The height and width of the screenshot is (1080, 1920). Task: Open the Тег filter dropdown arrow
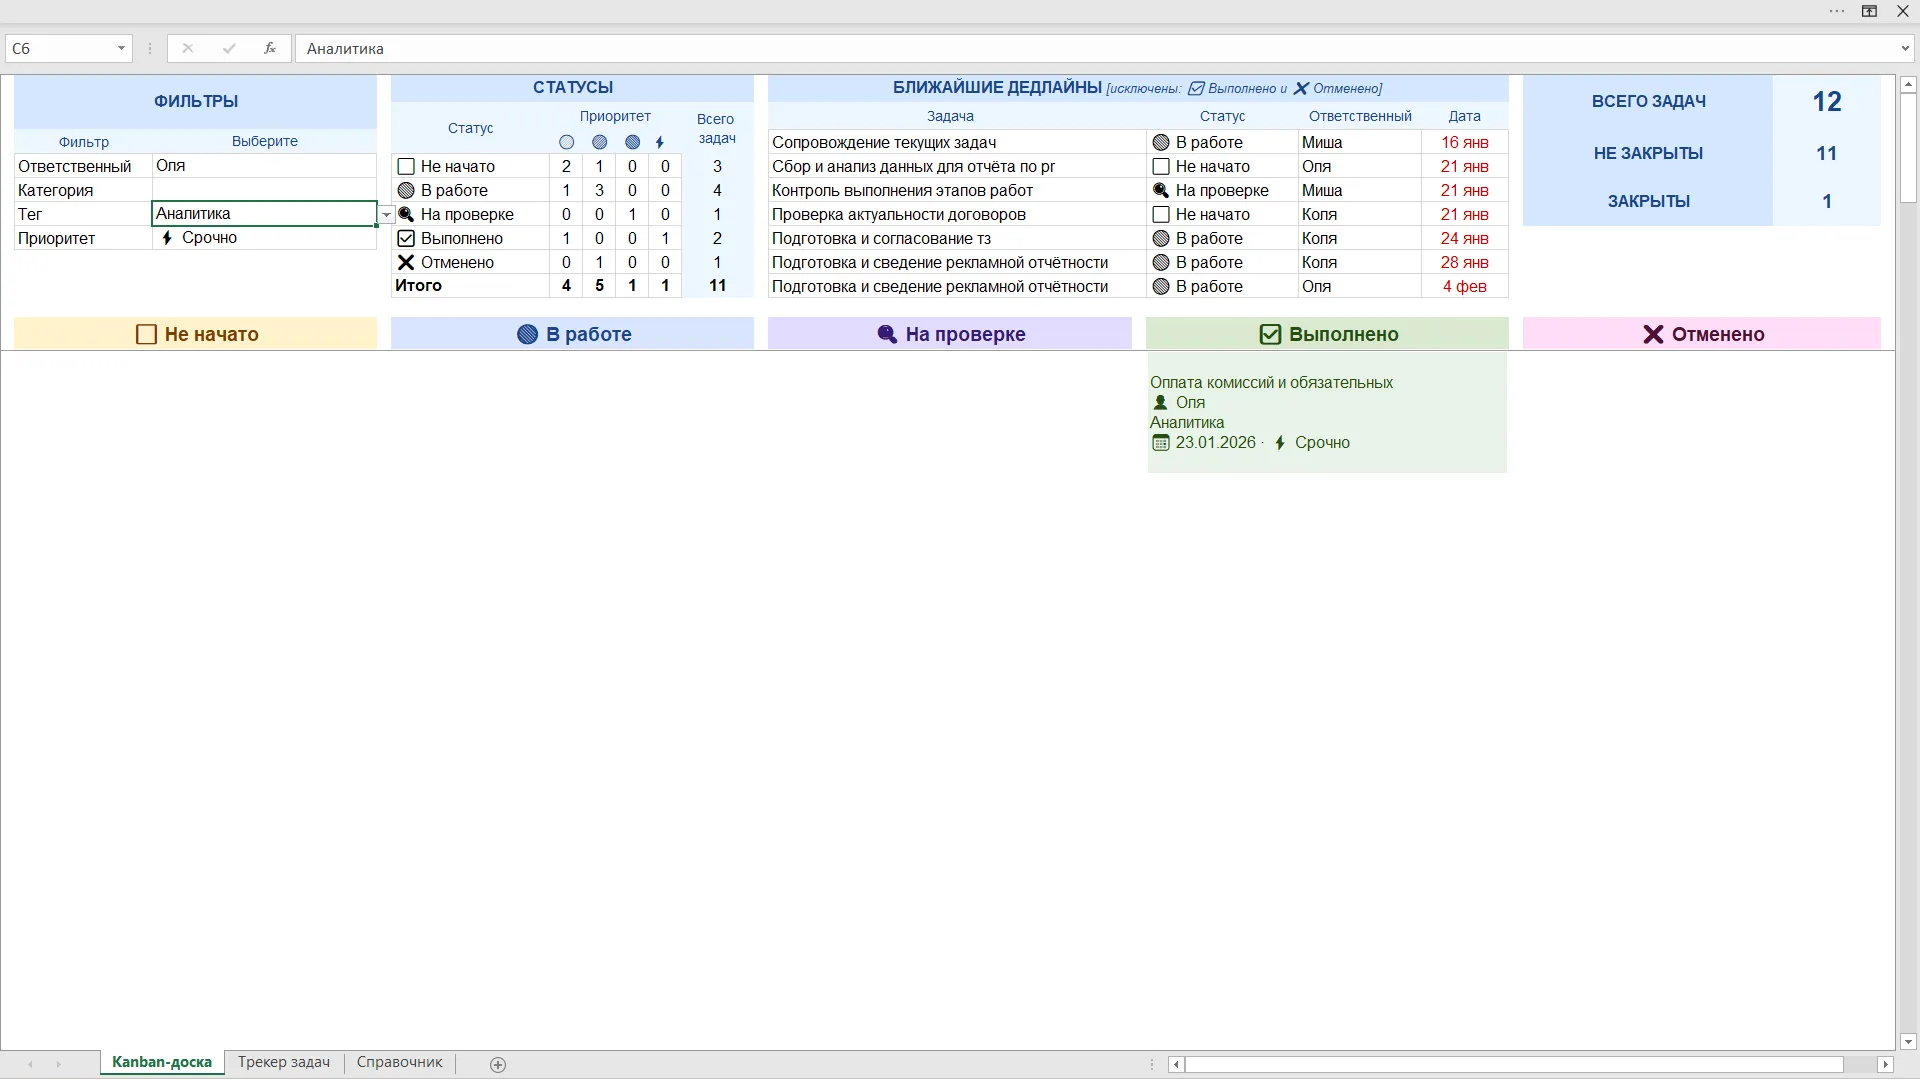[386, 214]
